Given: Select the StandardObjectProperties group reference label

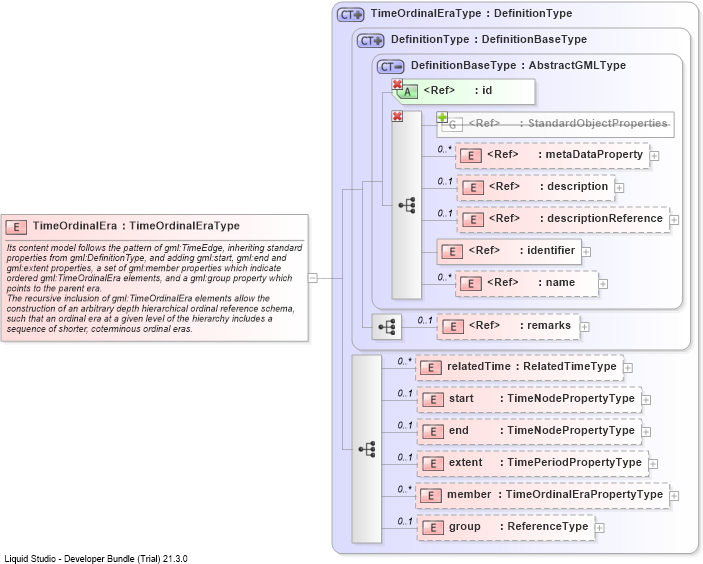Looking at the screenshot, I should tap(568, 123).
